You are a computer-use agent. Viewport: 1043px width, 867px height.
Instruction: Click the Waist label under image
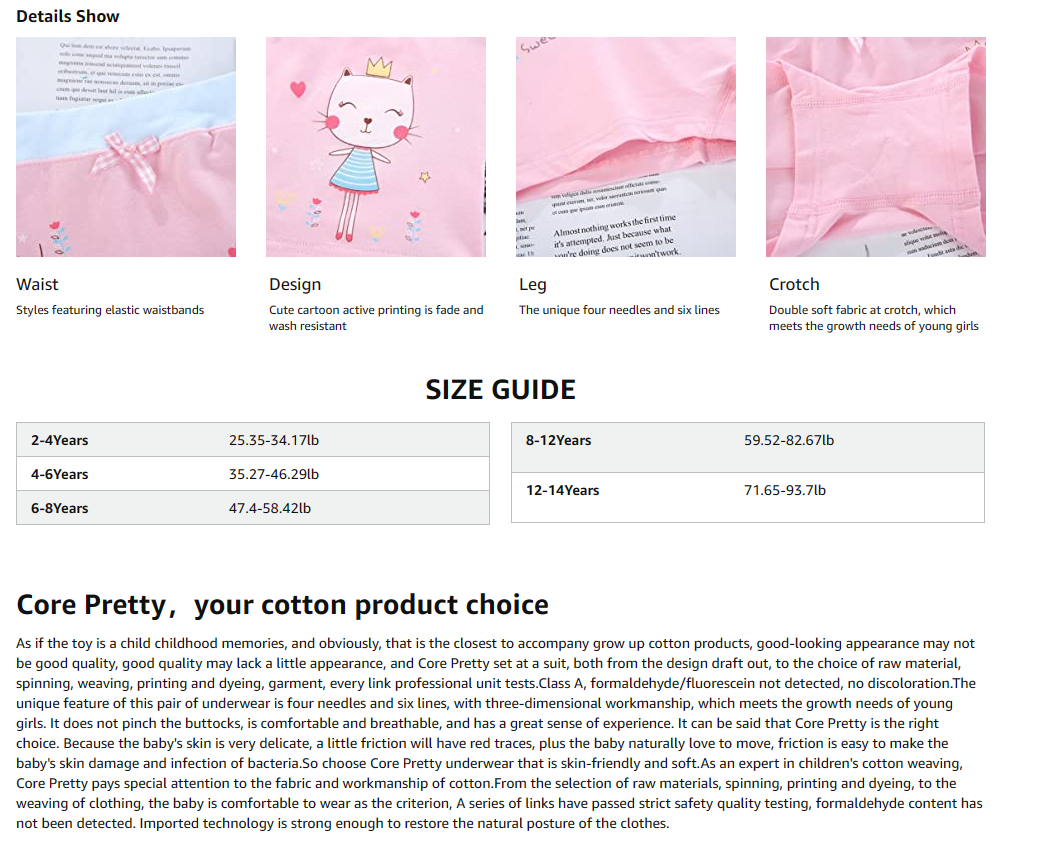[x=37, y=284]
